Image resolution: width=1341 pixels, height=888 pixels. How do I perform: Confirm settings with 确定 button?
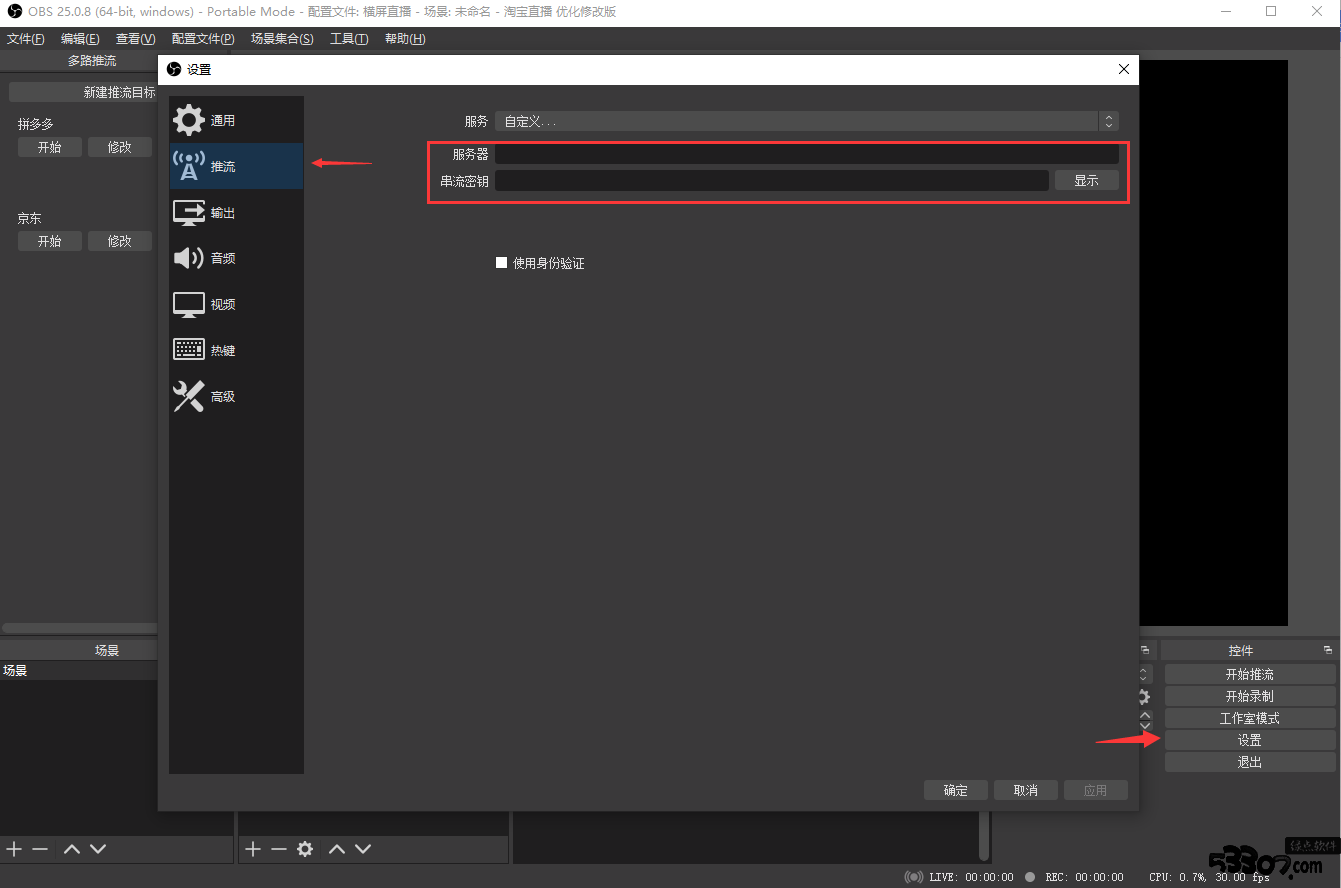tap(956, 790)
